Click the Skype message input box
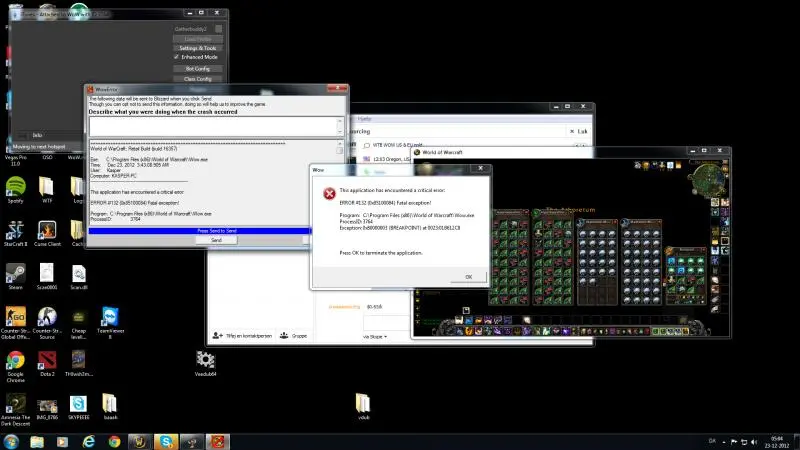800x450 pixels. click(386, 322)
